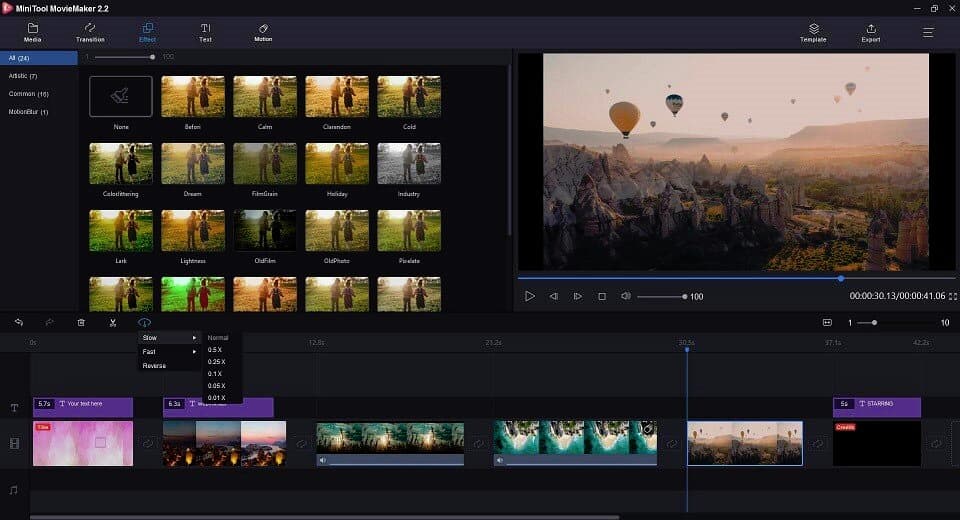Open the Template button
This screenshot has width=960, height=520.
tap(813, 32)
